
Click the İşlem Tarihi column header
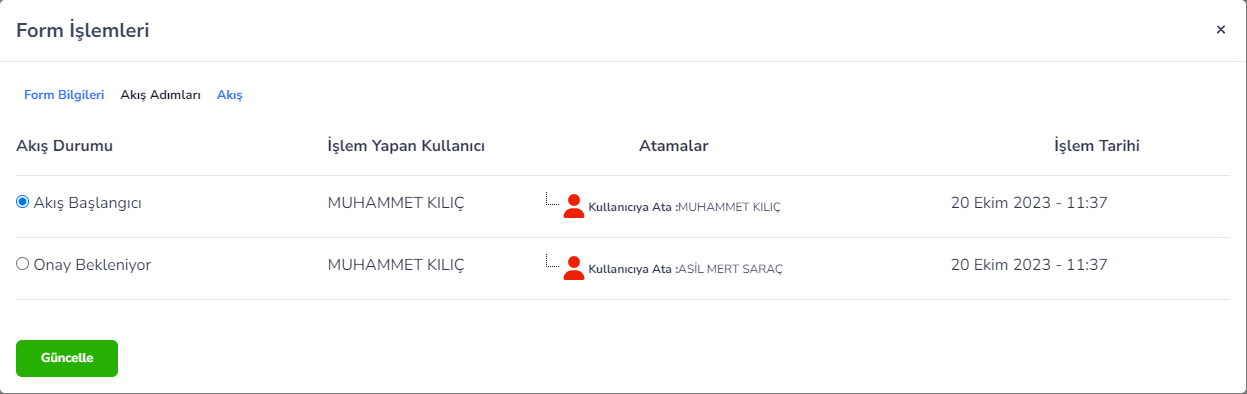coord(1097,146)
